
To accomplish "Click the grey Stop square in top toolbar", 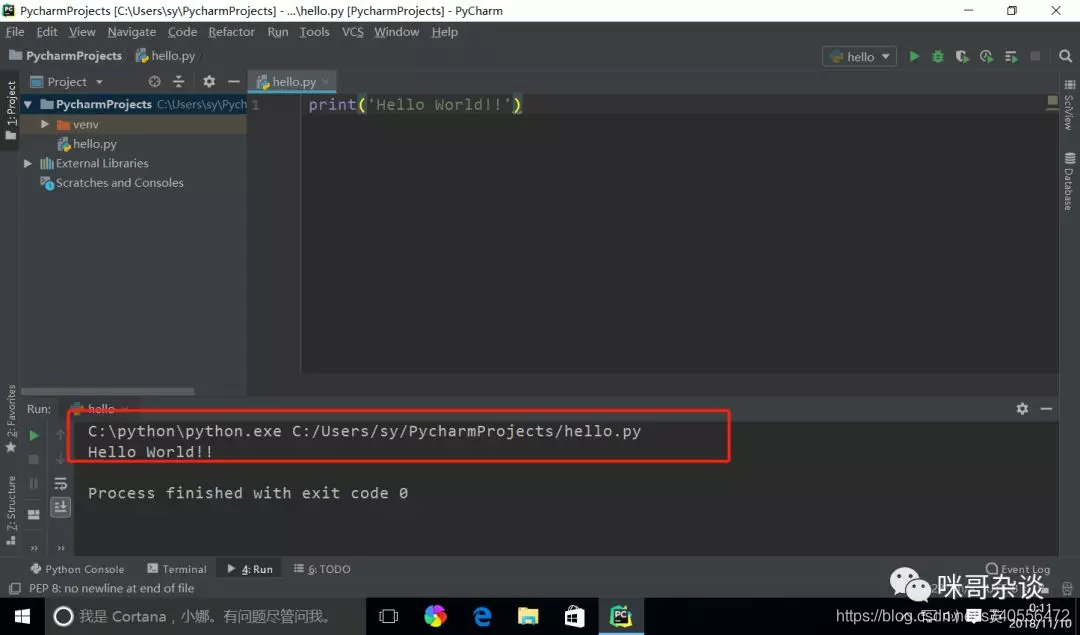I will 1035,56.
